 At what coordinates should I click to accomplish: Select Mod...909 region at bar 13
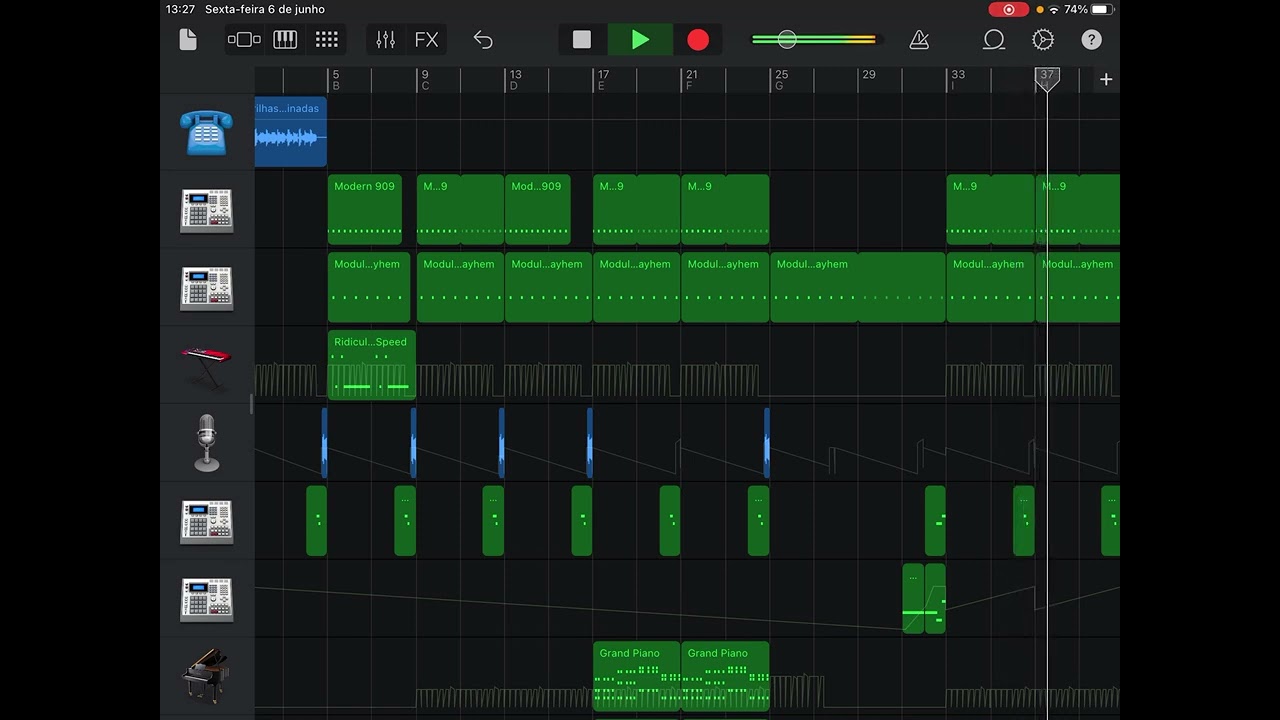538,209
